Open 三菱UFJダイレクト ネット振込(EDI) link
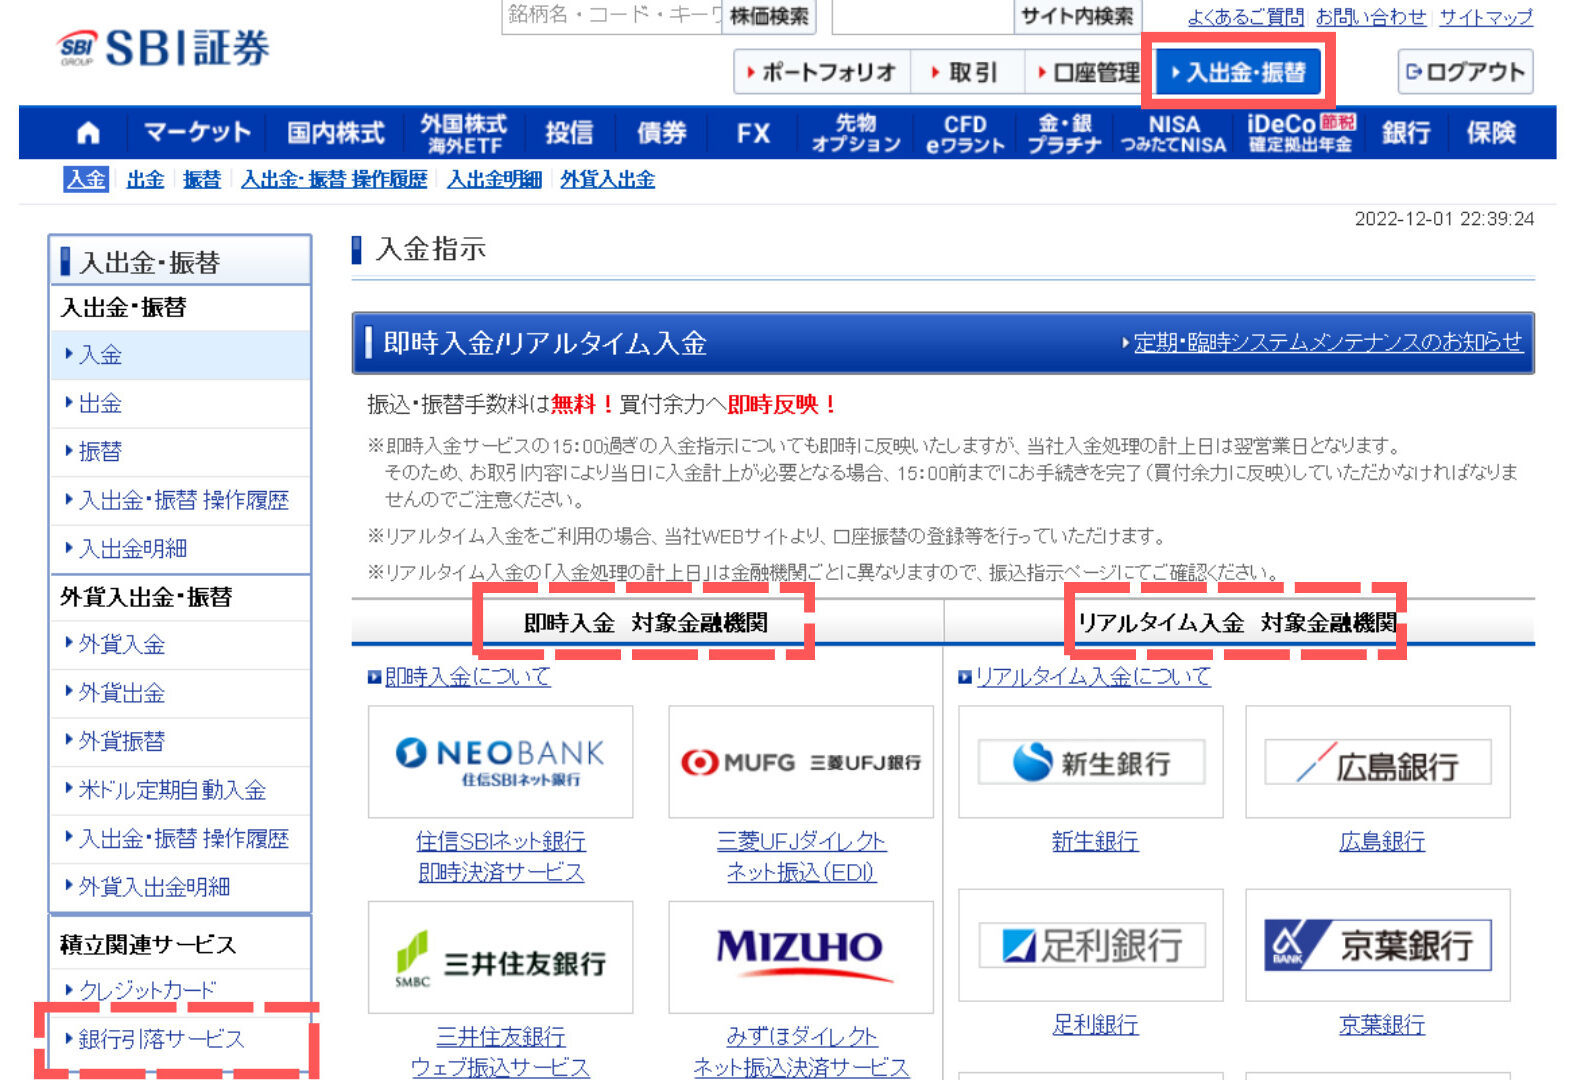1574x1080 pixels. click(801, 857)
